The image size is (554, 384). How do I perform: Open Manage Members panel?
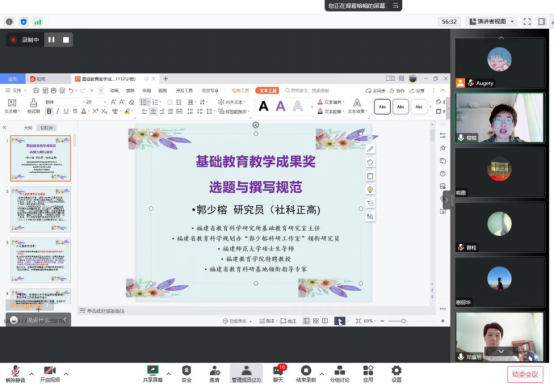pyautogui.click(x=246, y=374)
